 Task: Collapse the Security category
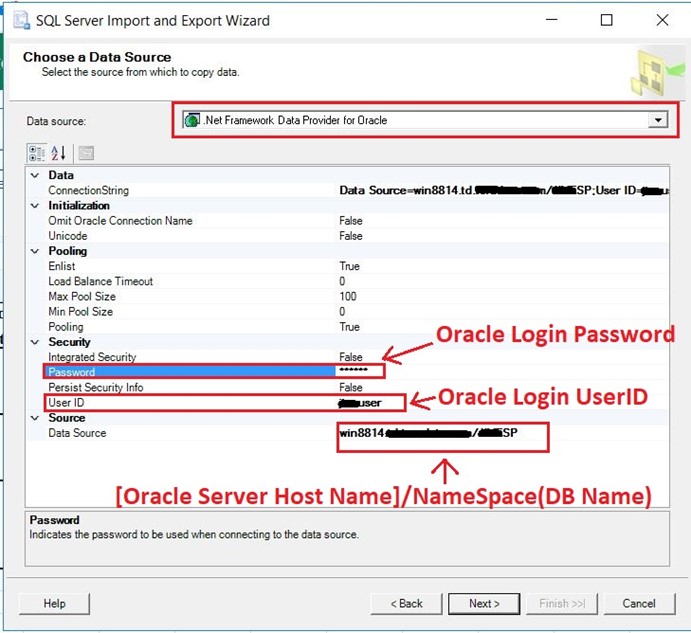click(x=35, y=342)
